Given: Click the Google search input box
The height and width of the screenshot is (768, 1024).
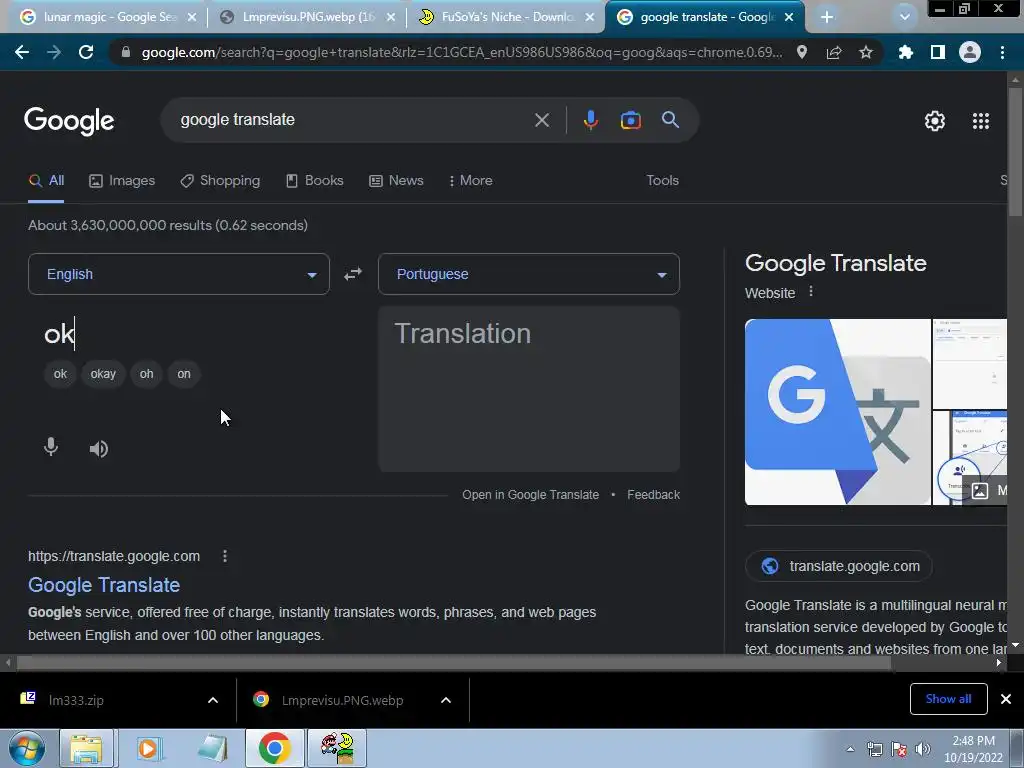Looking at the screenshot, I should pos(353,120).
